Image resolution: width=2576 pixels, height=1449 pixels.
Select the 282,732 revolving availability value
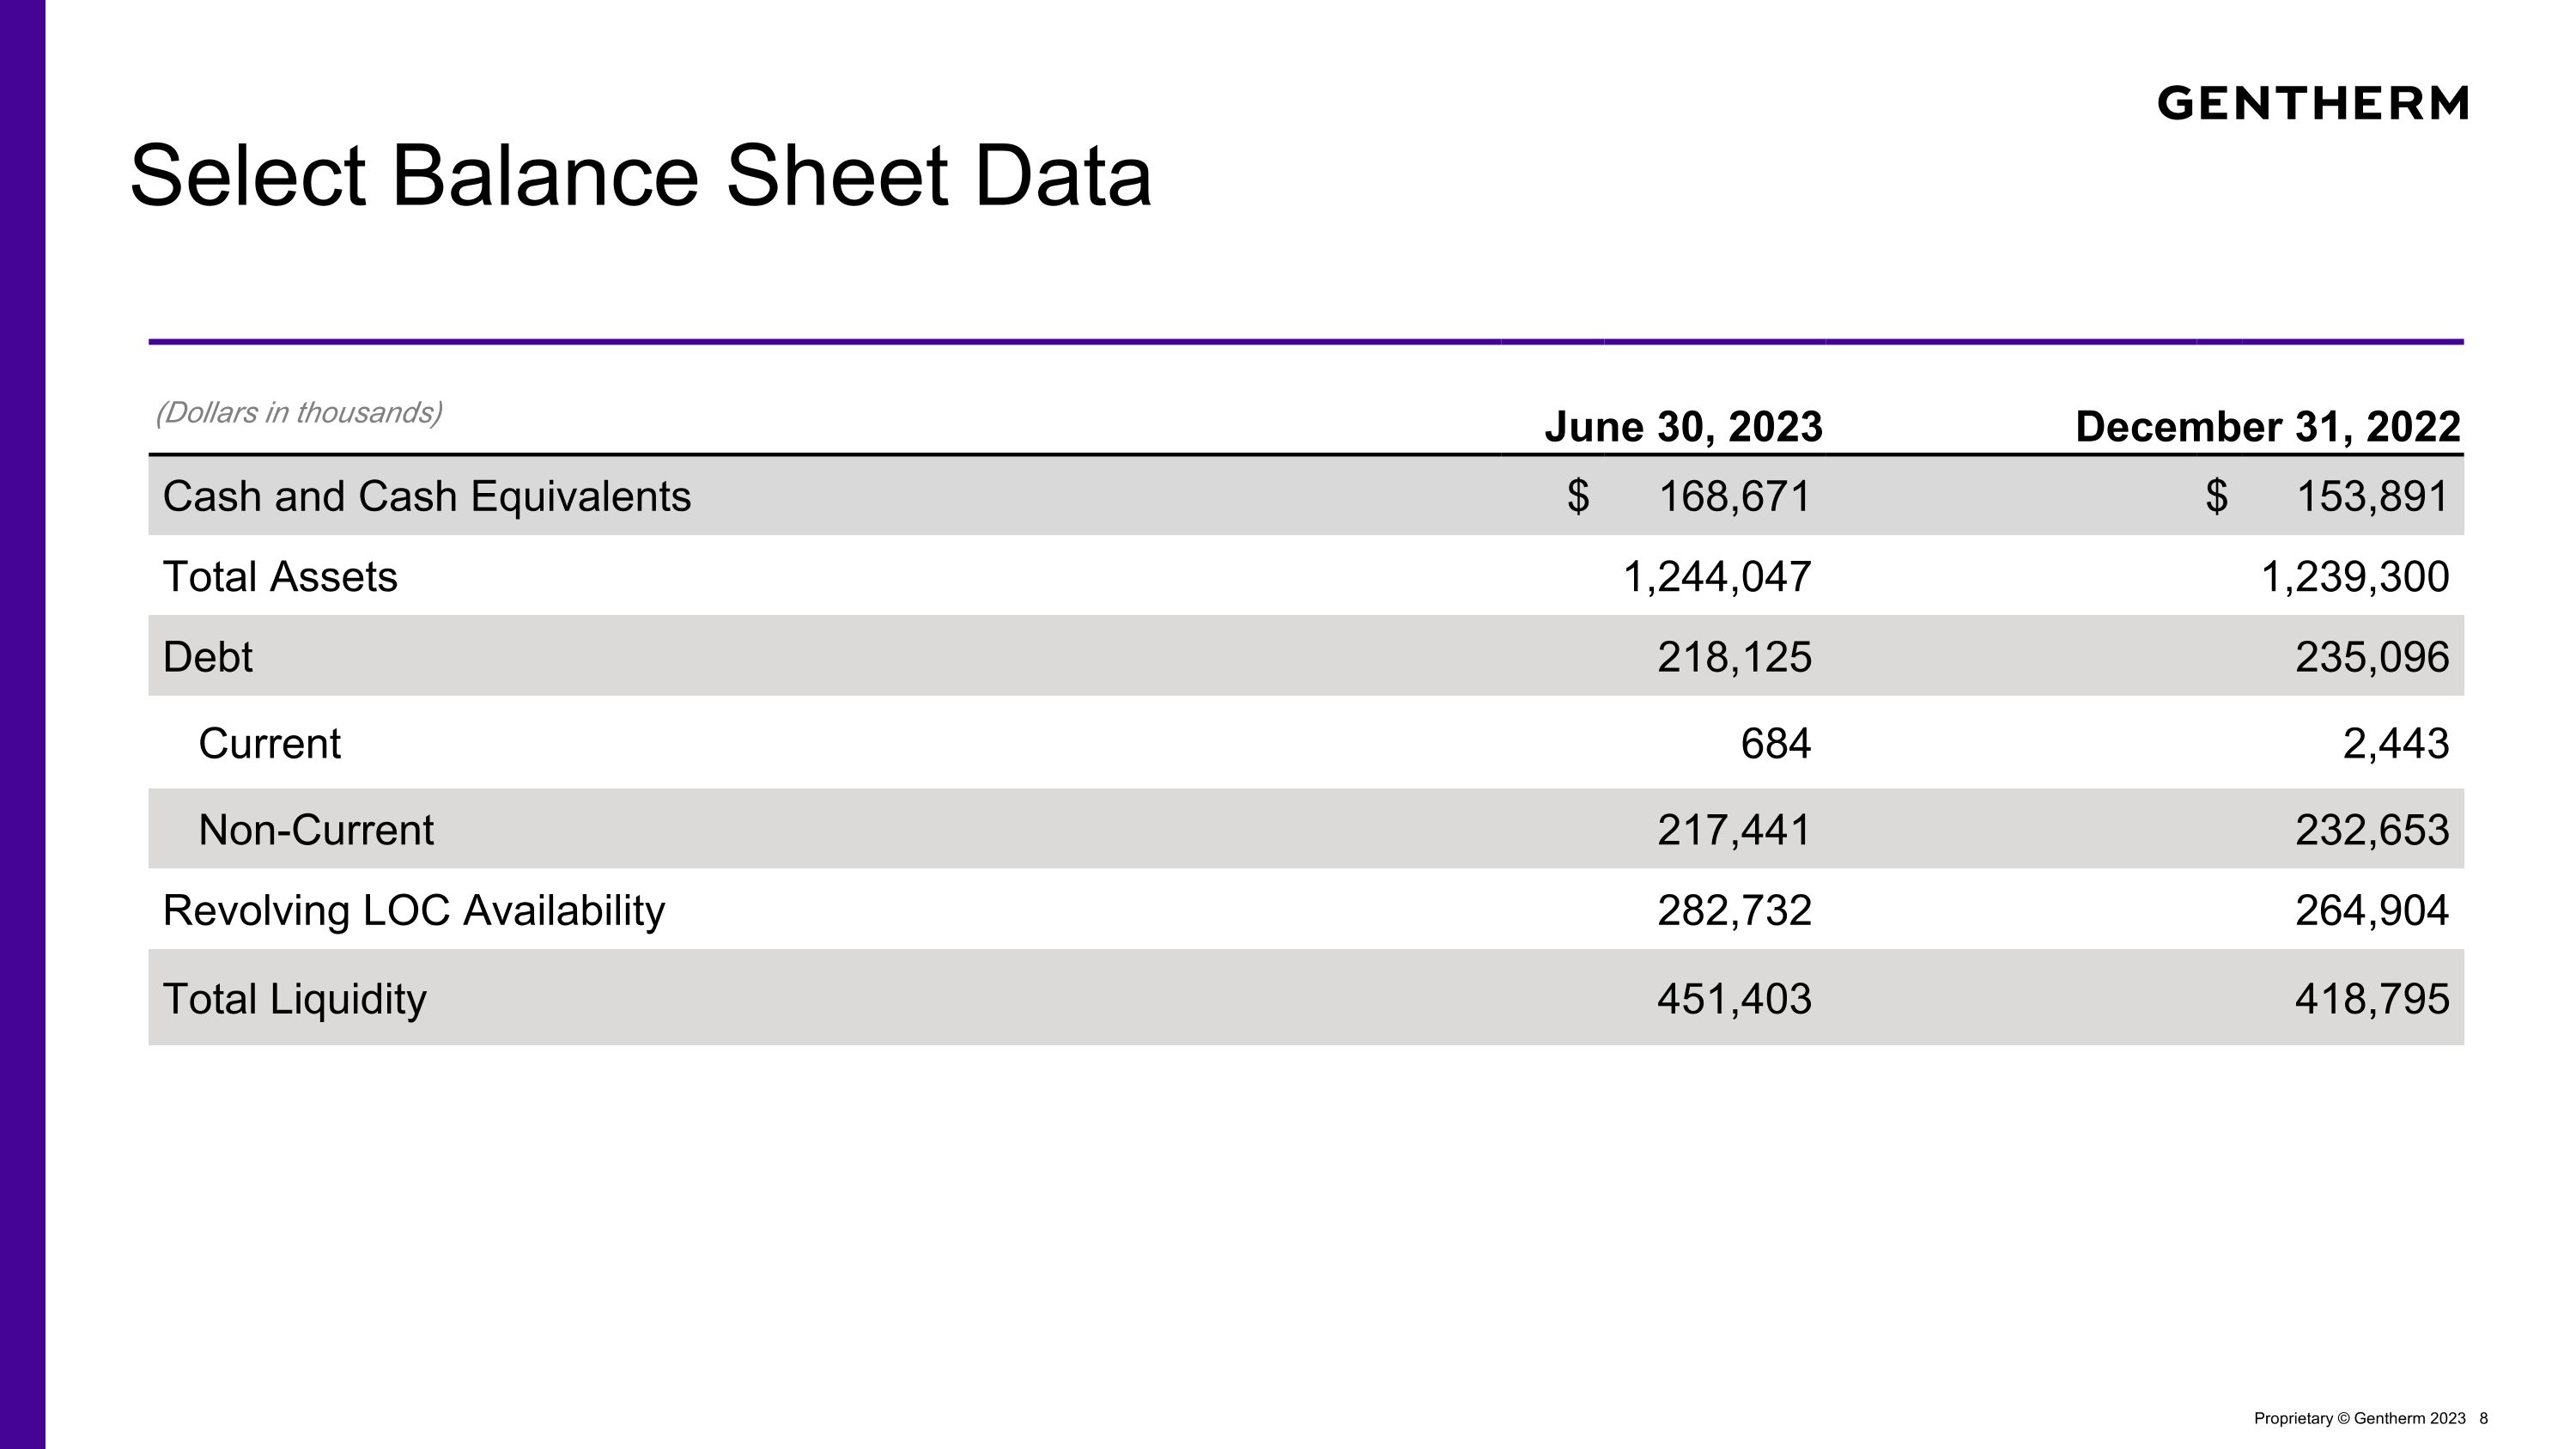1734,910
